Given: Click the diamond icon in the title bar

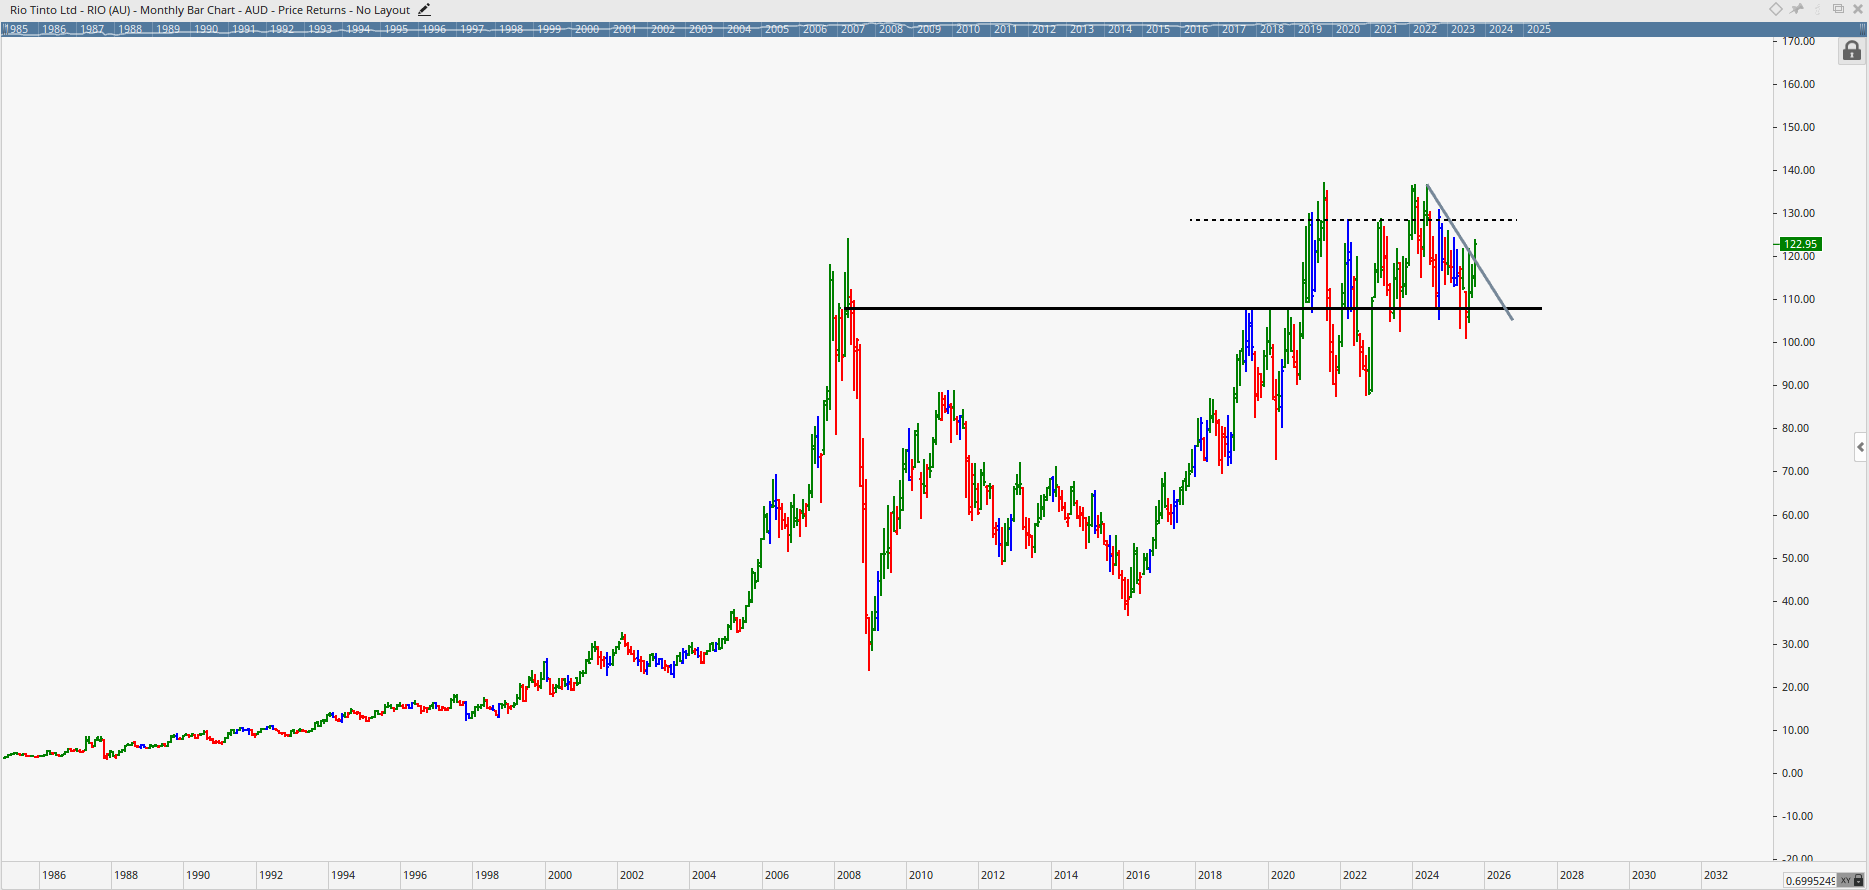Looking at the screenshot, I should [1776, 9].
